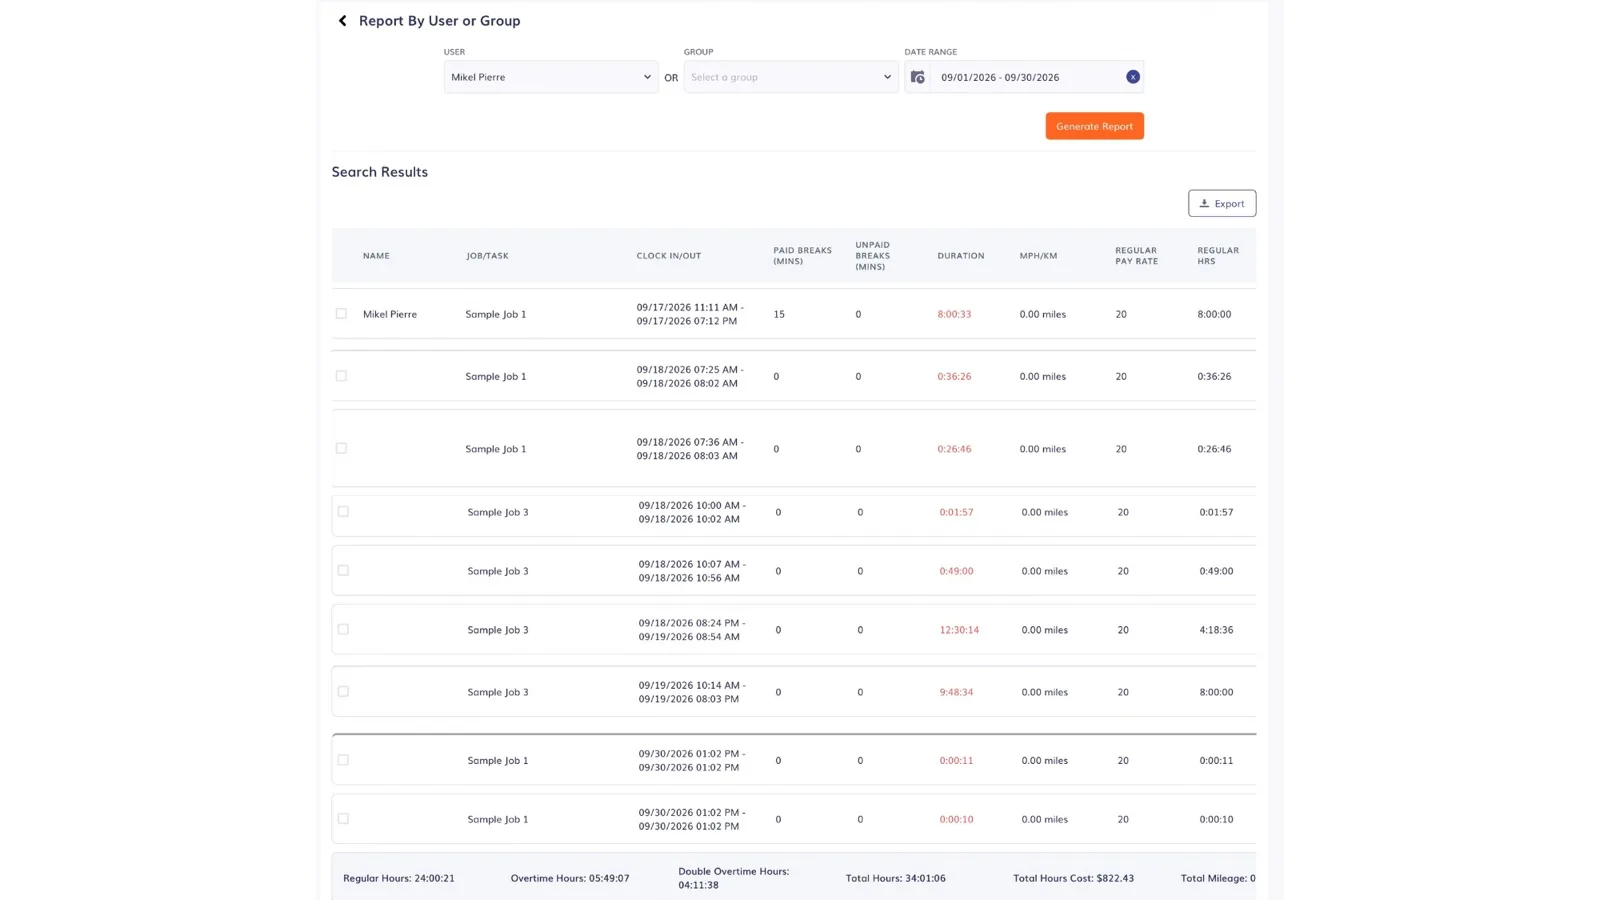1600x900 pixels.
Task: Click the name Mikel Pierre in the table
Action: pyautogui.click(x=390, y=314)
